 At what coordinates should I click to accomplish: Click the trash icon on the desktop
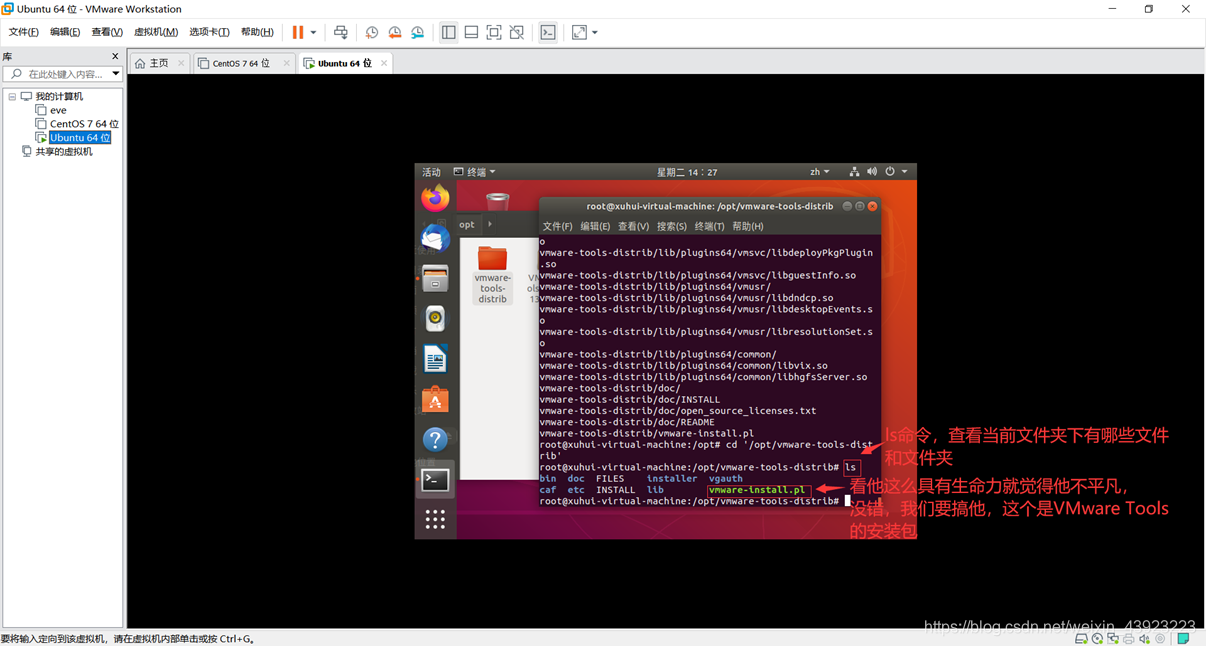[497, 201]
